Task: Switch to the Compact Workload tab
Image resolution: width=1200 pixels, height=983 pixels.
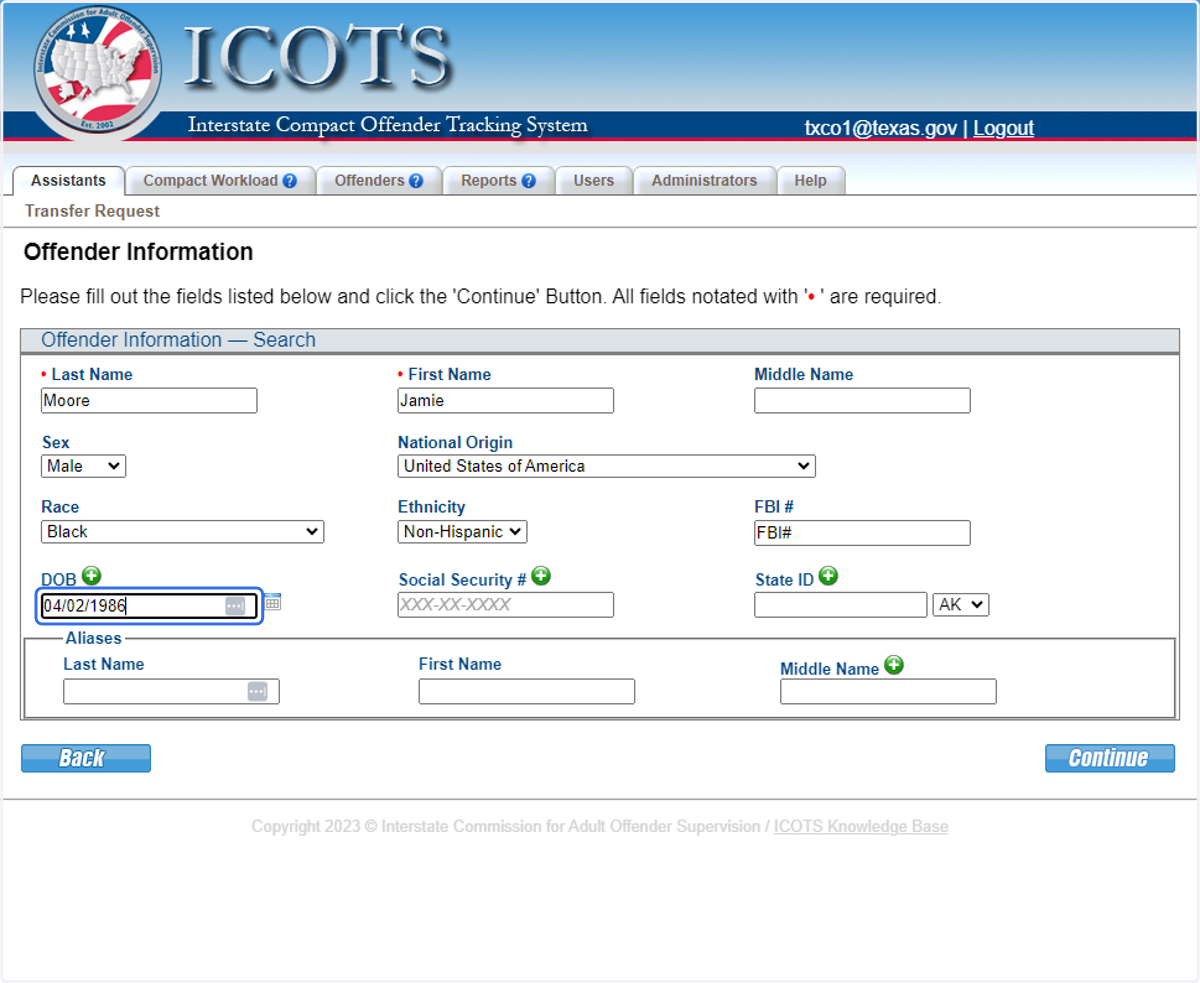Action: 221,181
